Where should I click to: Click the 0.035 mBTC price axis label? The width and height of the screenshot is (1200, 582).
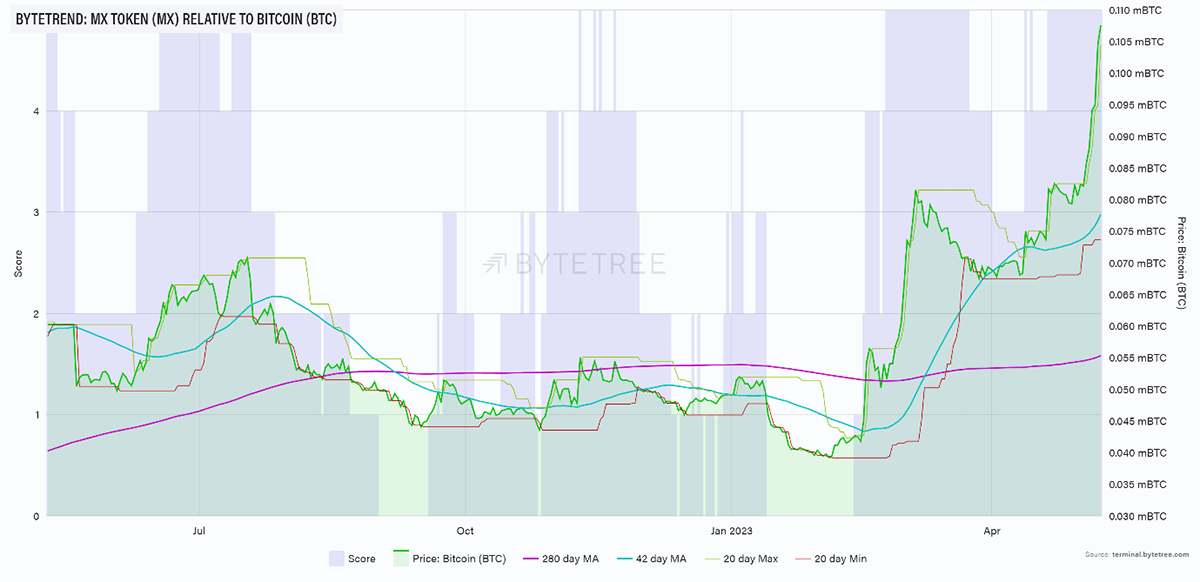coord(1135,485)
